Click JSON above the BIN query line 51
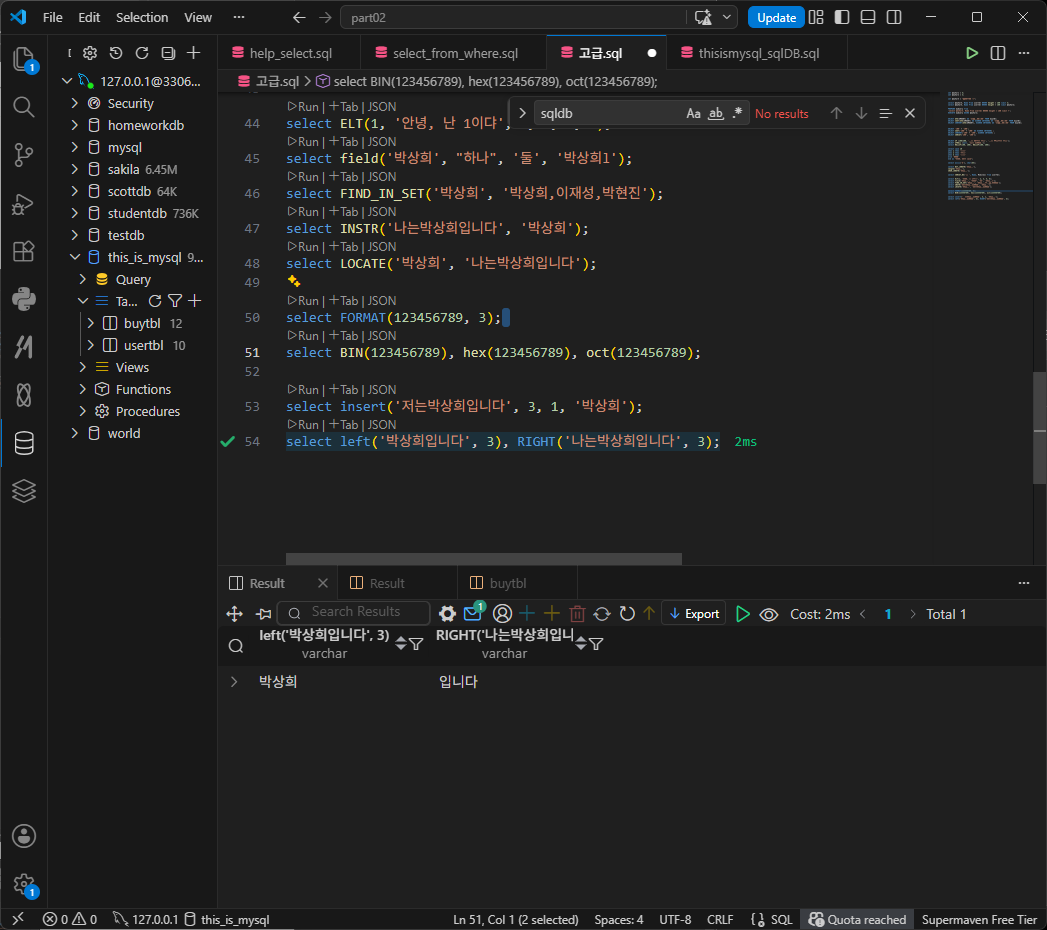 point(382,336)
